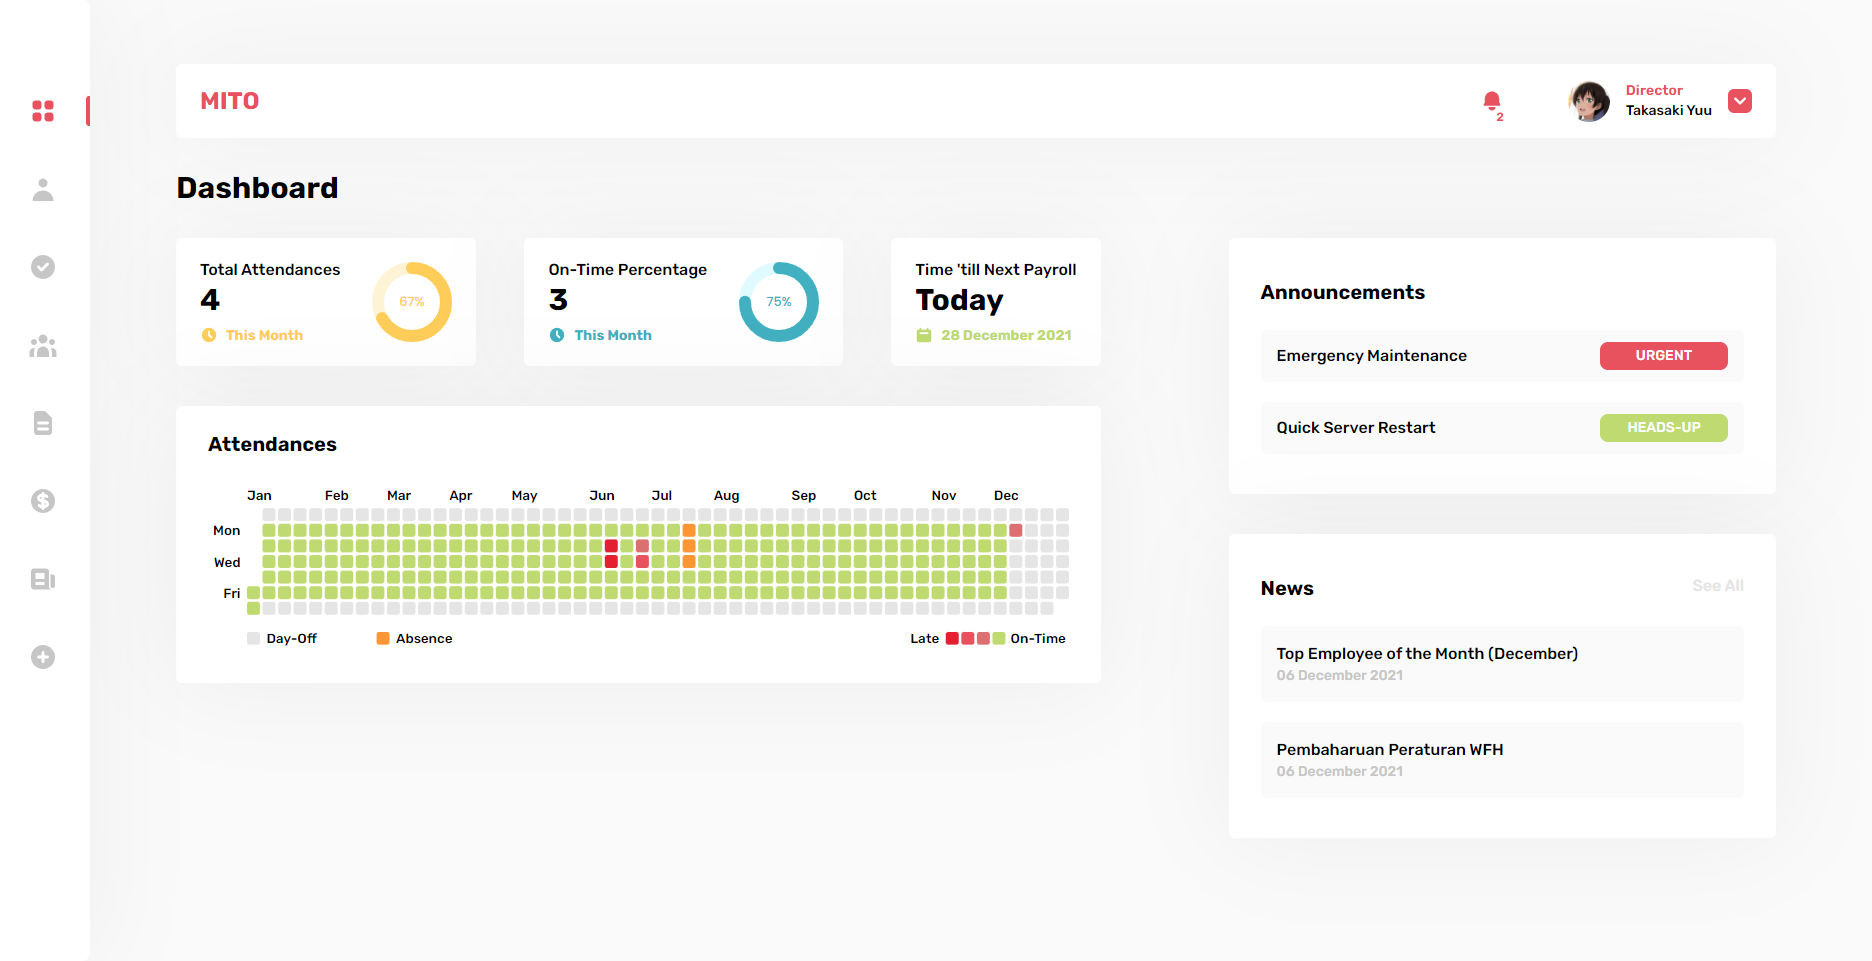Image resolution: width=1872 pixels, height=961 pixels.
Task: Click the MITO logo
Action: (x=229, y=101)
